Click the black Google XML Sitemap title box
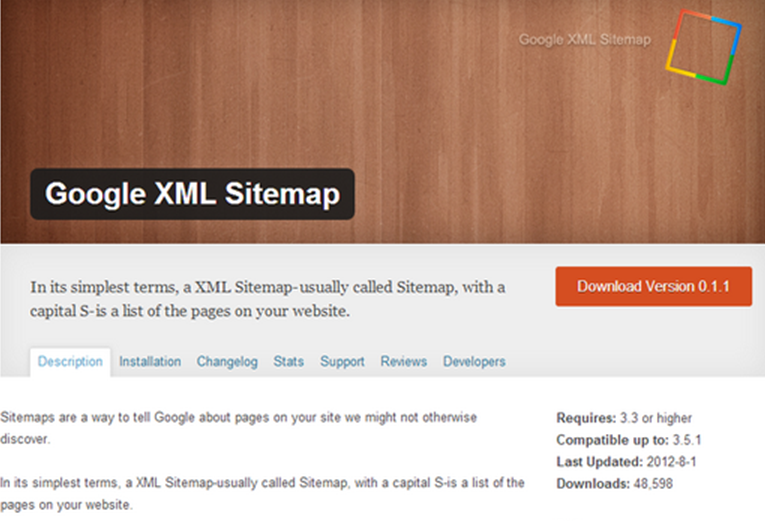The height and width of the screenshot is (521, 765). [x=192, y=194]
